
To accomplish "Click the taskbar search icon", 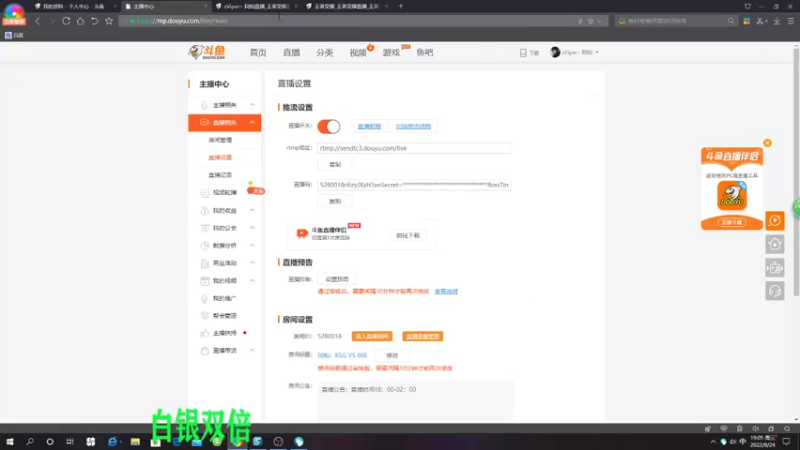I will (x=30, y=441).
